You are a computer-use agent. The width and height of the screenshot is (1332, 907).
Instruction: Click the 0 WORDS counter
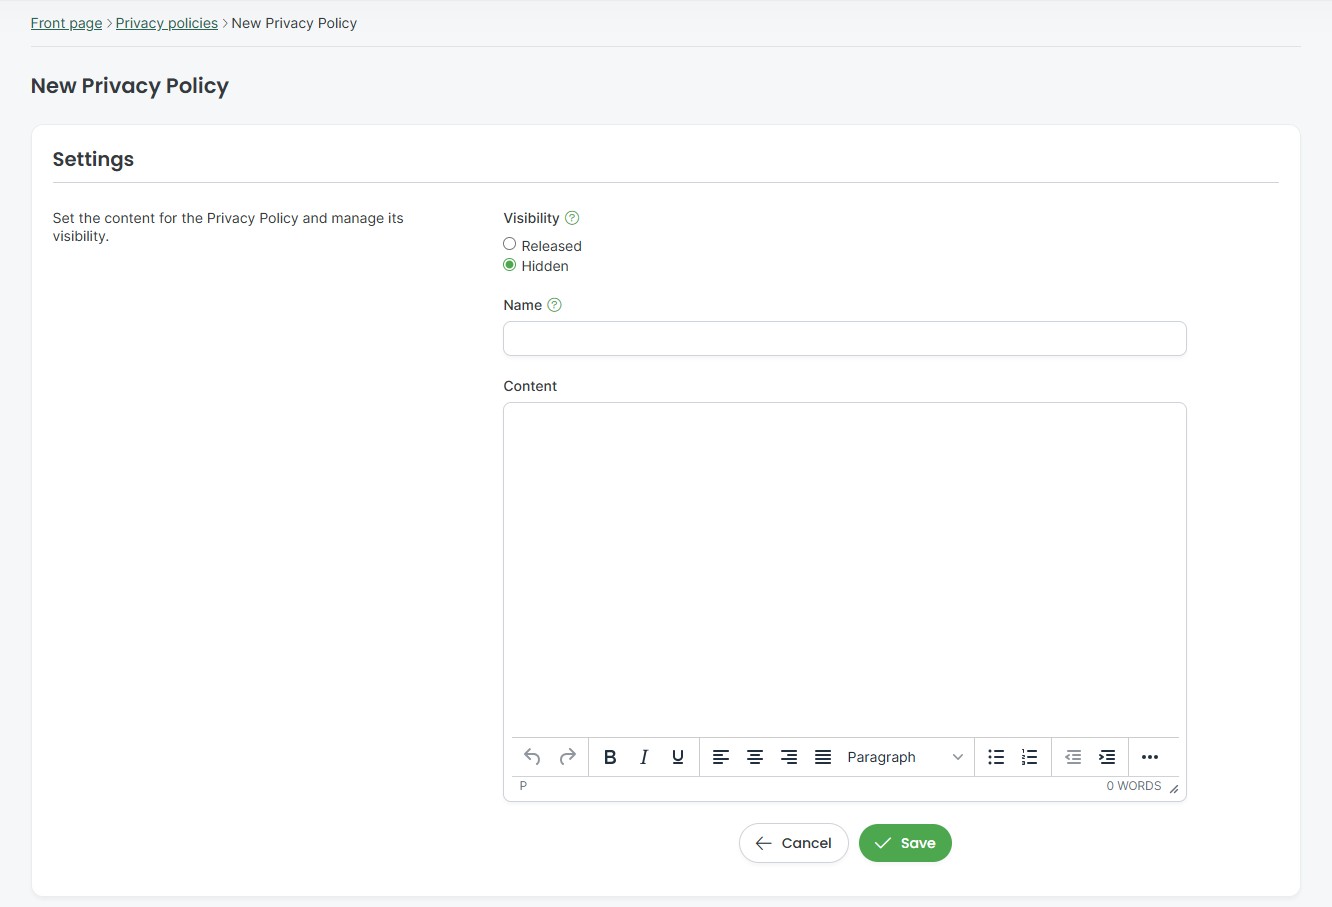1134,786
